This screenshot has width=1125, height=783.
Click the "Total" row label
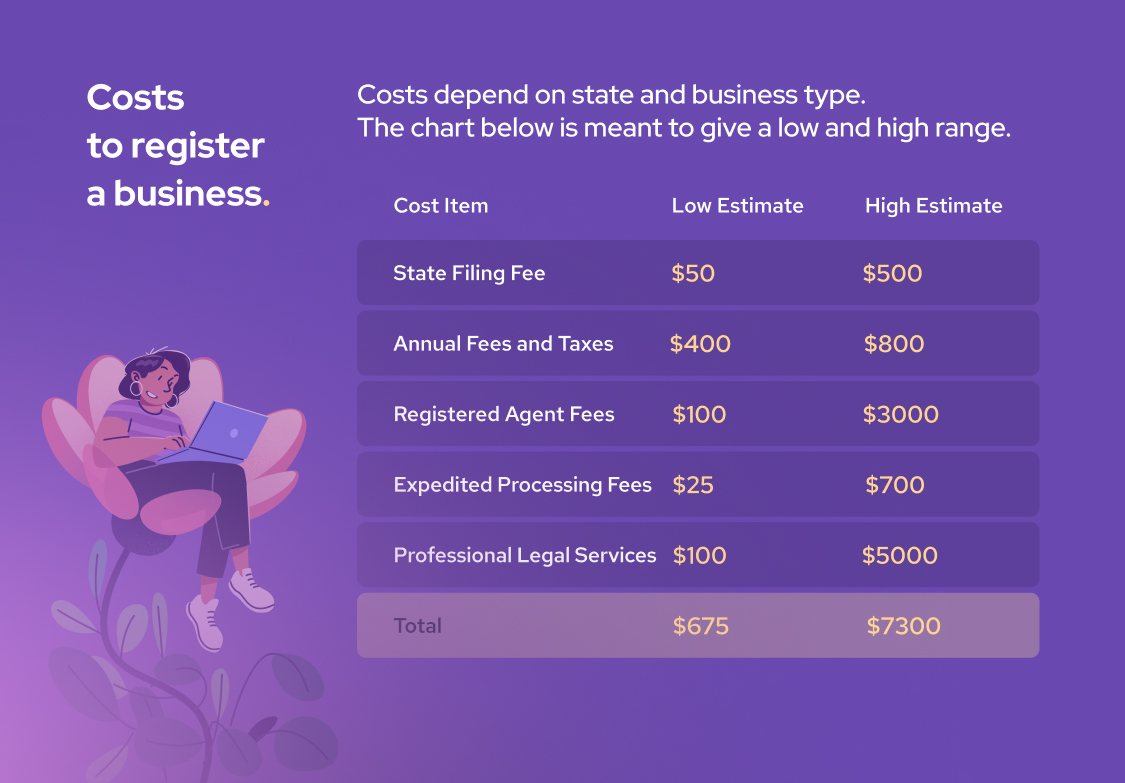click(418, 626)
